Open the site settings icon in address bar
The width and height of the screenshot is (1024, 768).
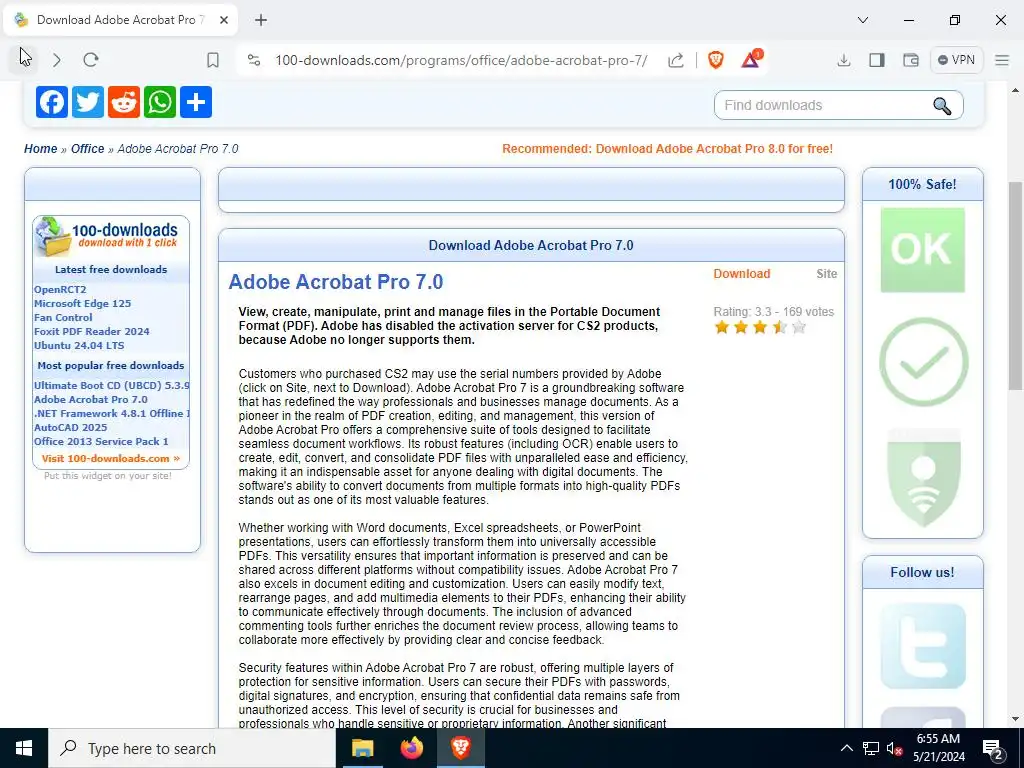click(254, 60)
